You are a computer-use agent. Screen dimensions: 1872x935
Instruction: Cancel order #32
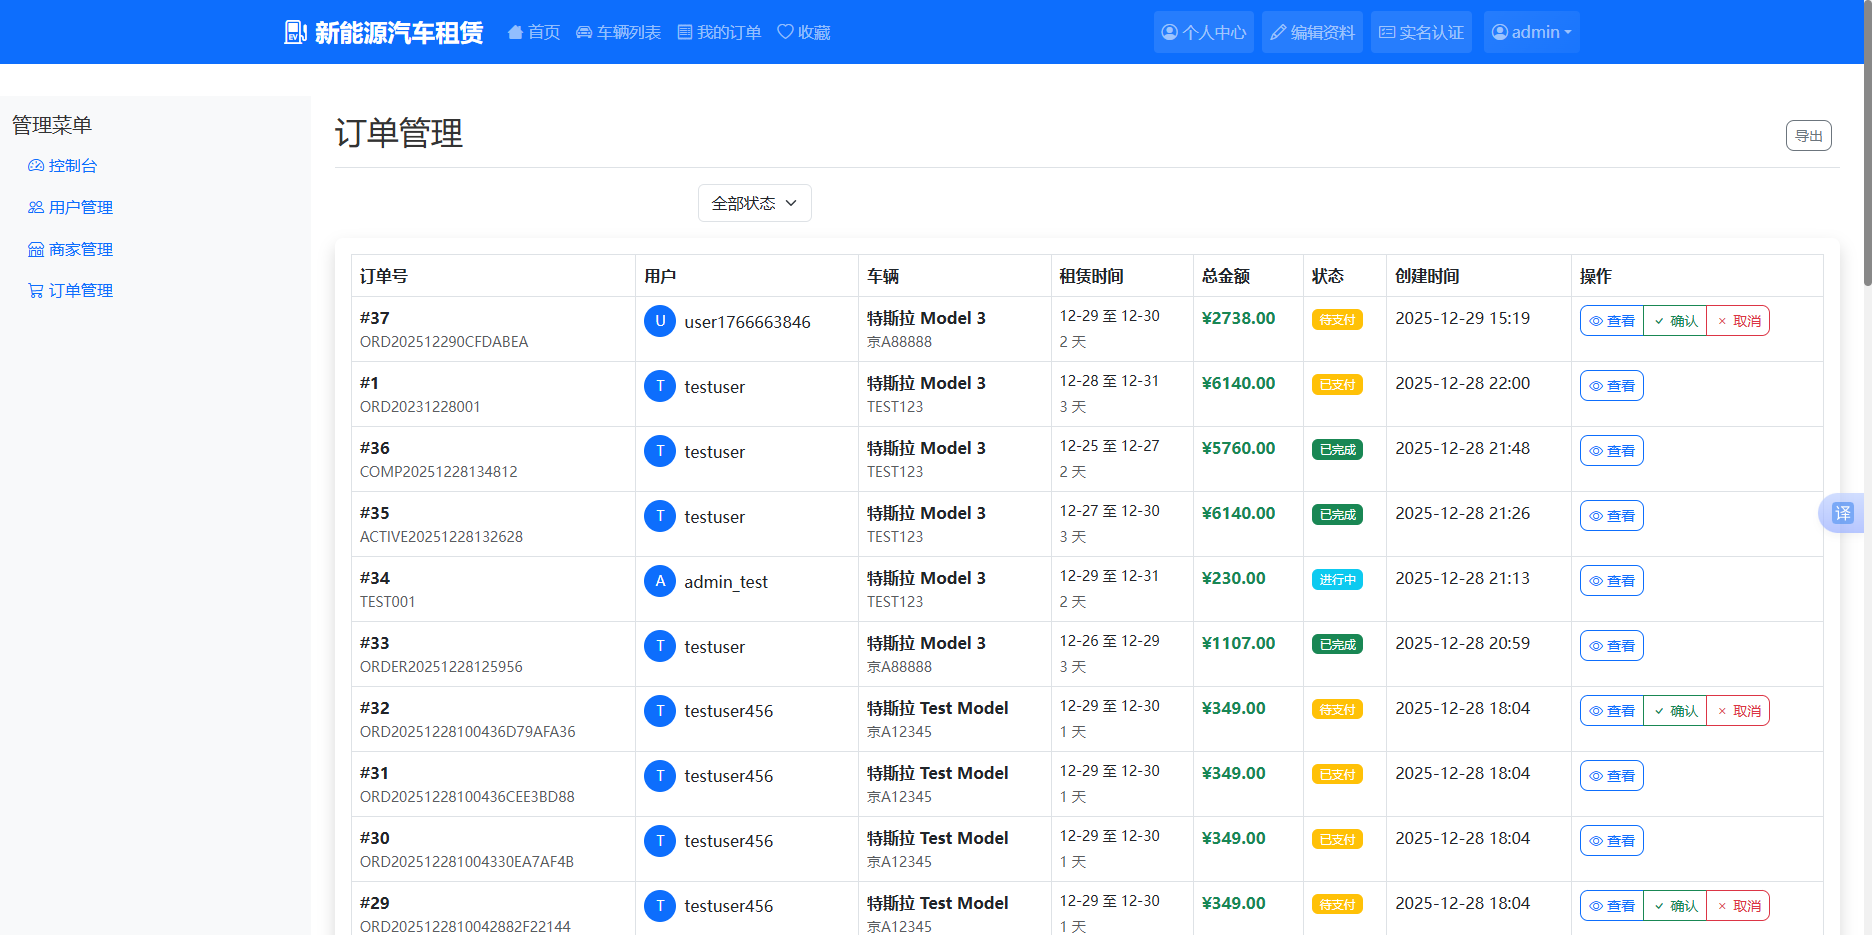(1738, 711)
